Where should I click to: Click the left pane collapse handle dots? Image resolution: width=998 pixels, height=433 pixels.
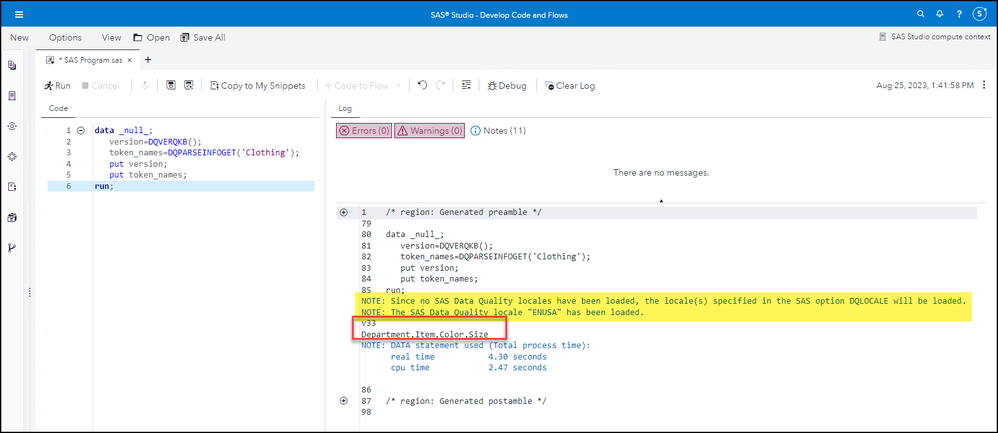point(29,292)
